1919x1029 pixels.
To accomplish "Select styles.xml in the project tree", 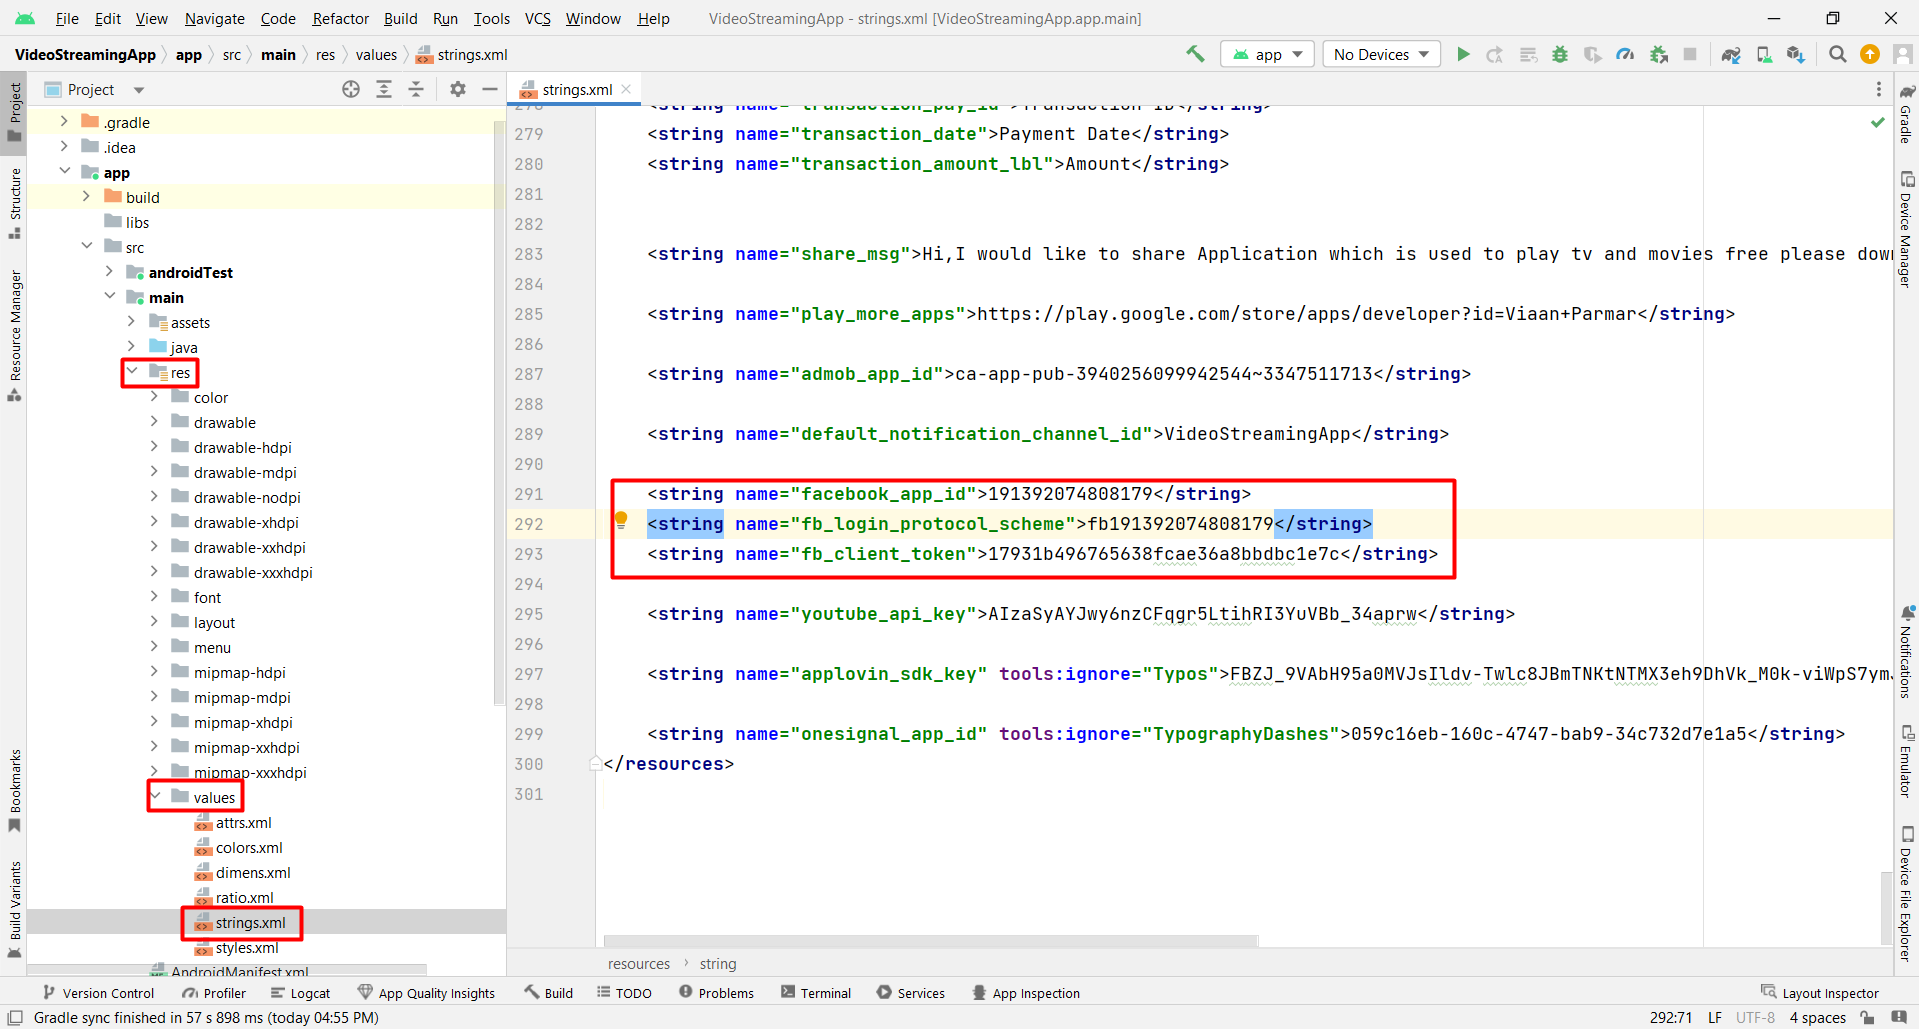I will click(x=247, y=947).
